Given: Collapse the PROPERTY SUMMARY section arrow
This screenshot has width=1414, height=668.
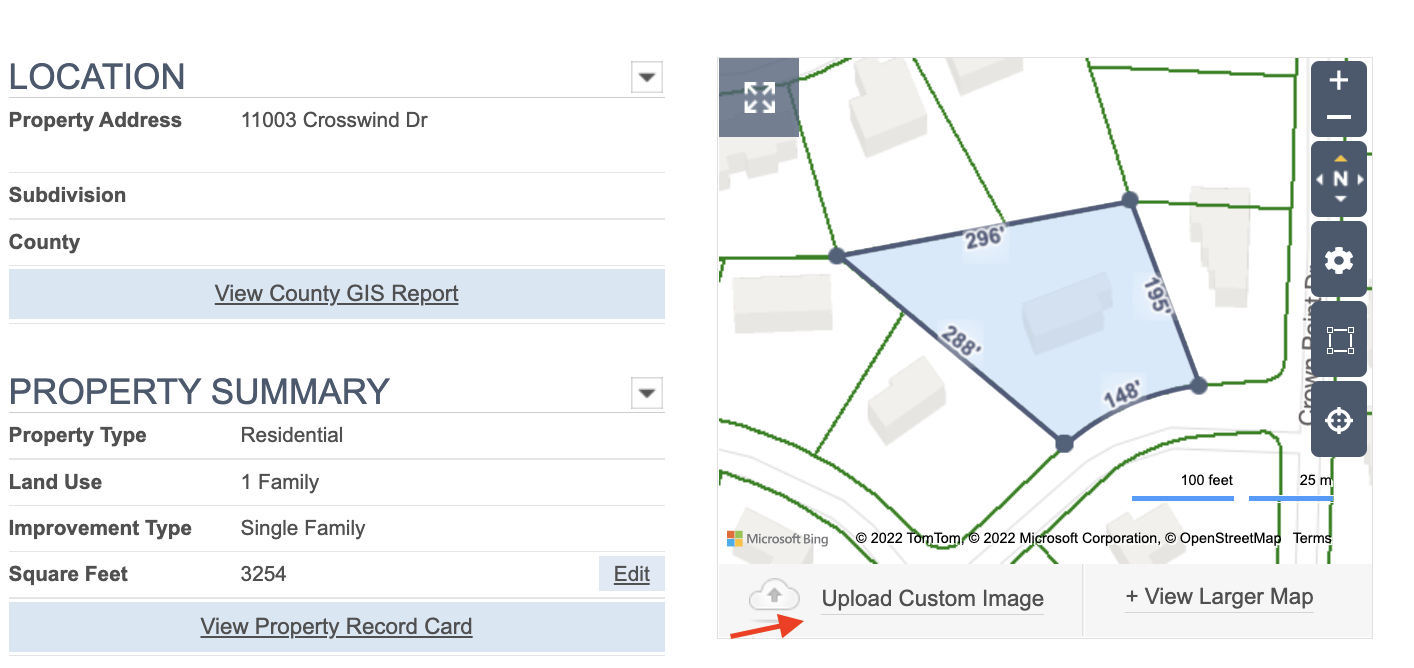Looking at the screenshot, I should [x=647, y=392].
